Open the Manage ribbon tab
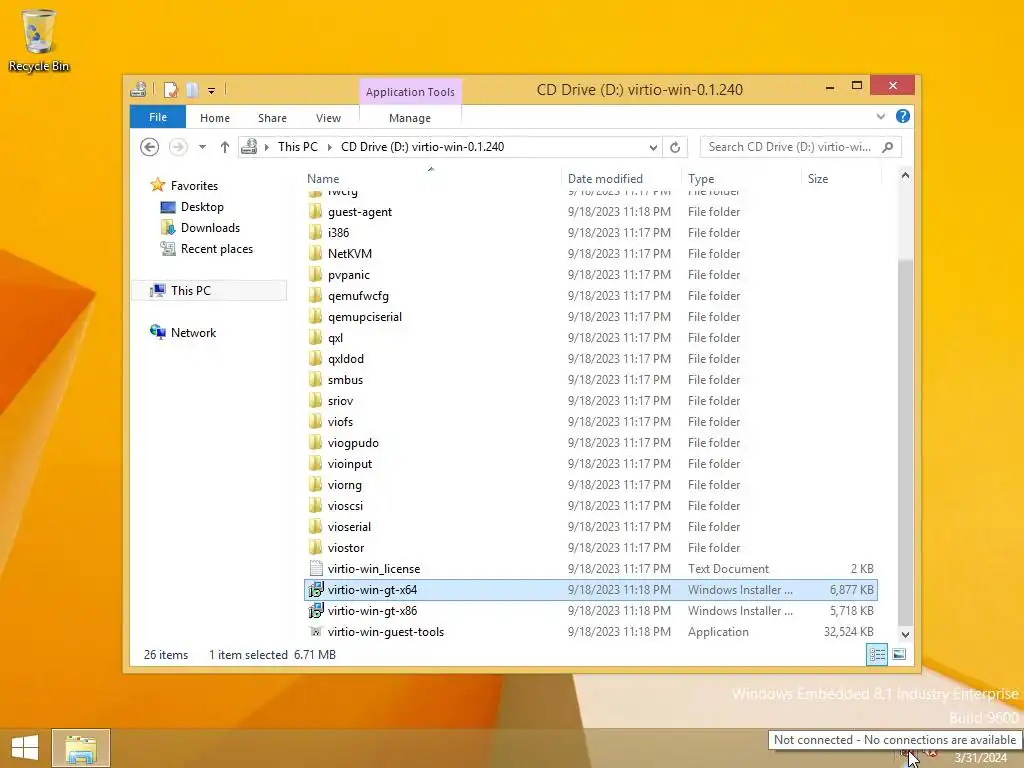Image resolution: width=1024 pixels, height=768 pixels. point(410,118)
